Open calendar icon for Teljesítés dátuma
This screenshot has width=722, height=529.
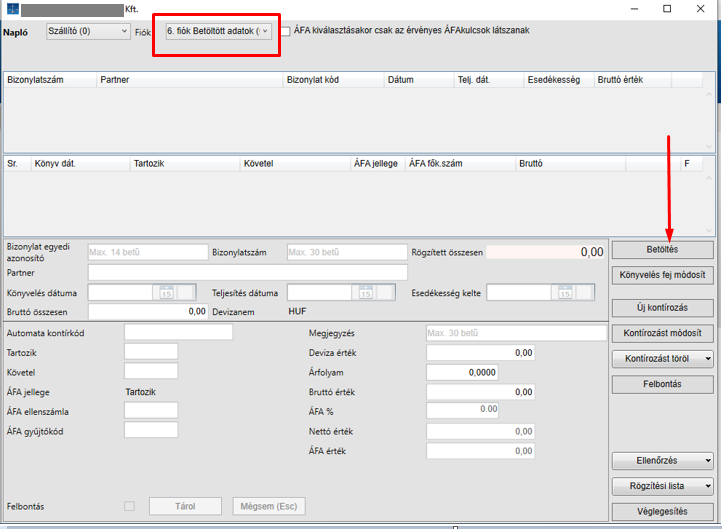click(366, 293)
